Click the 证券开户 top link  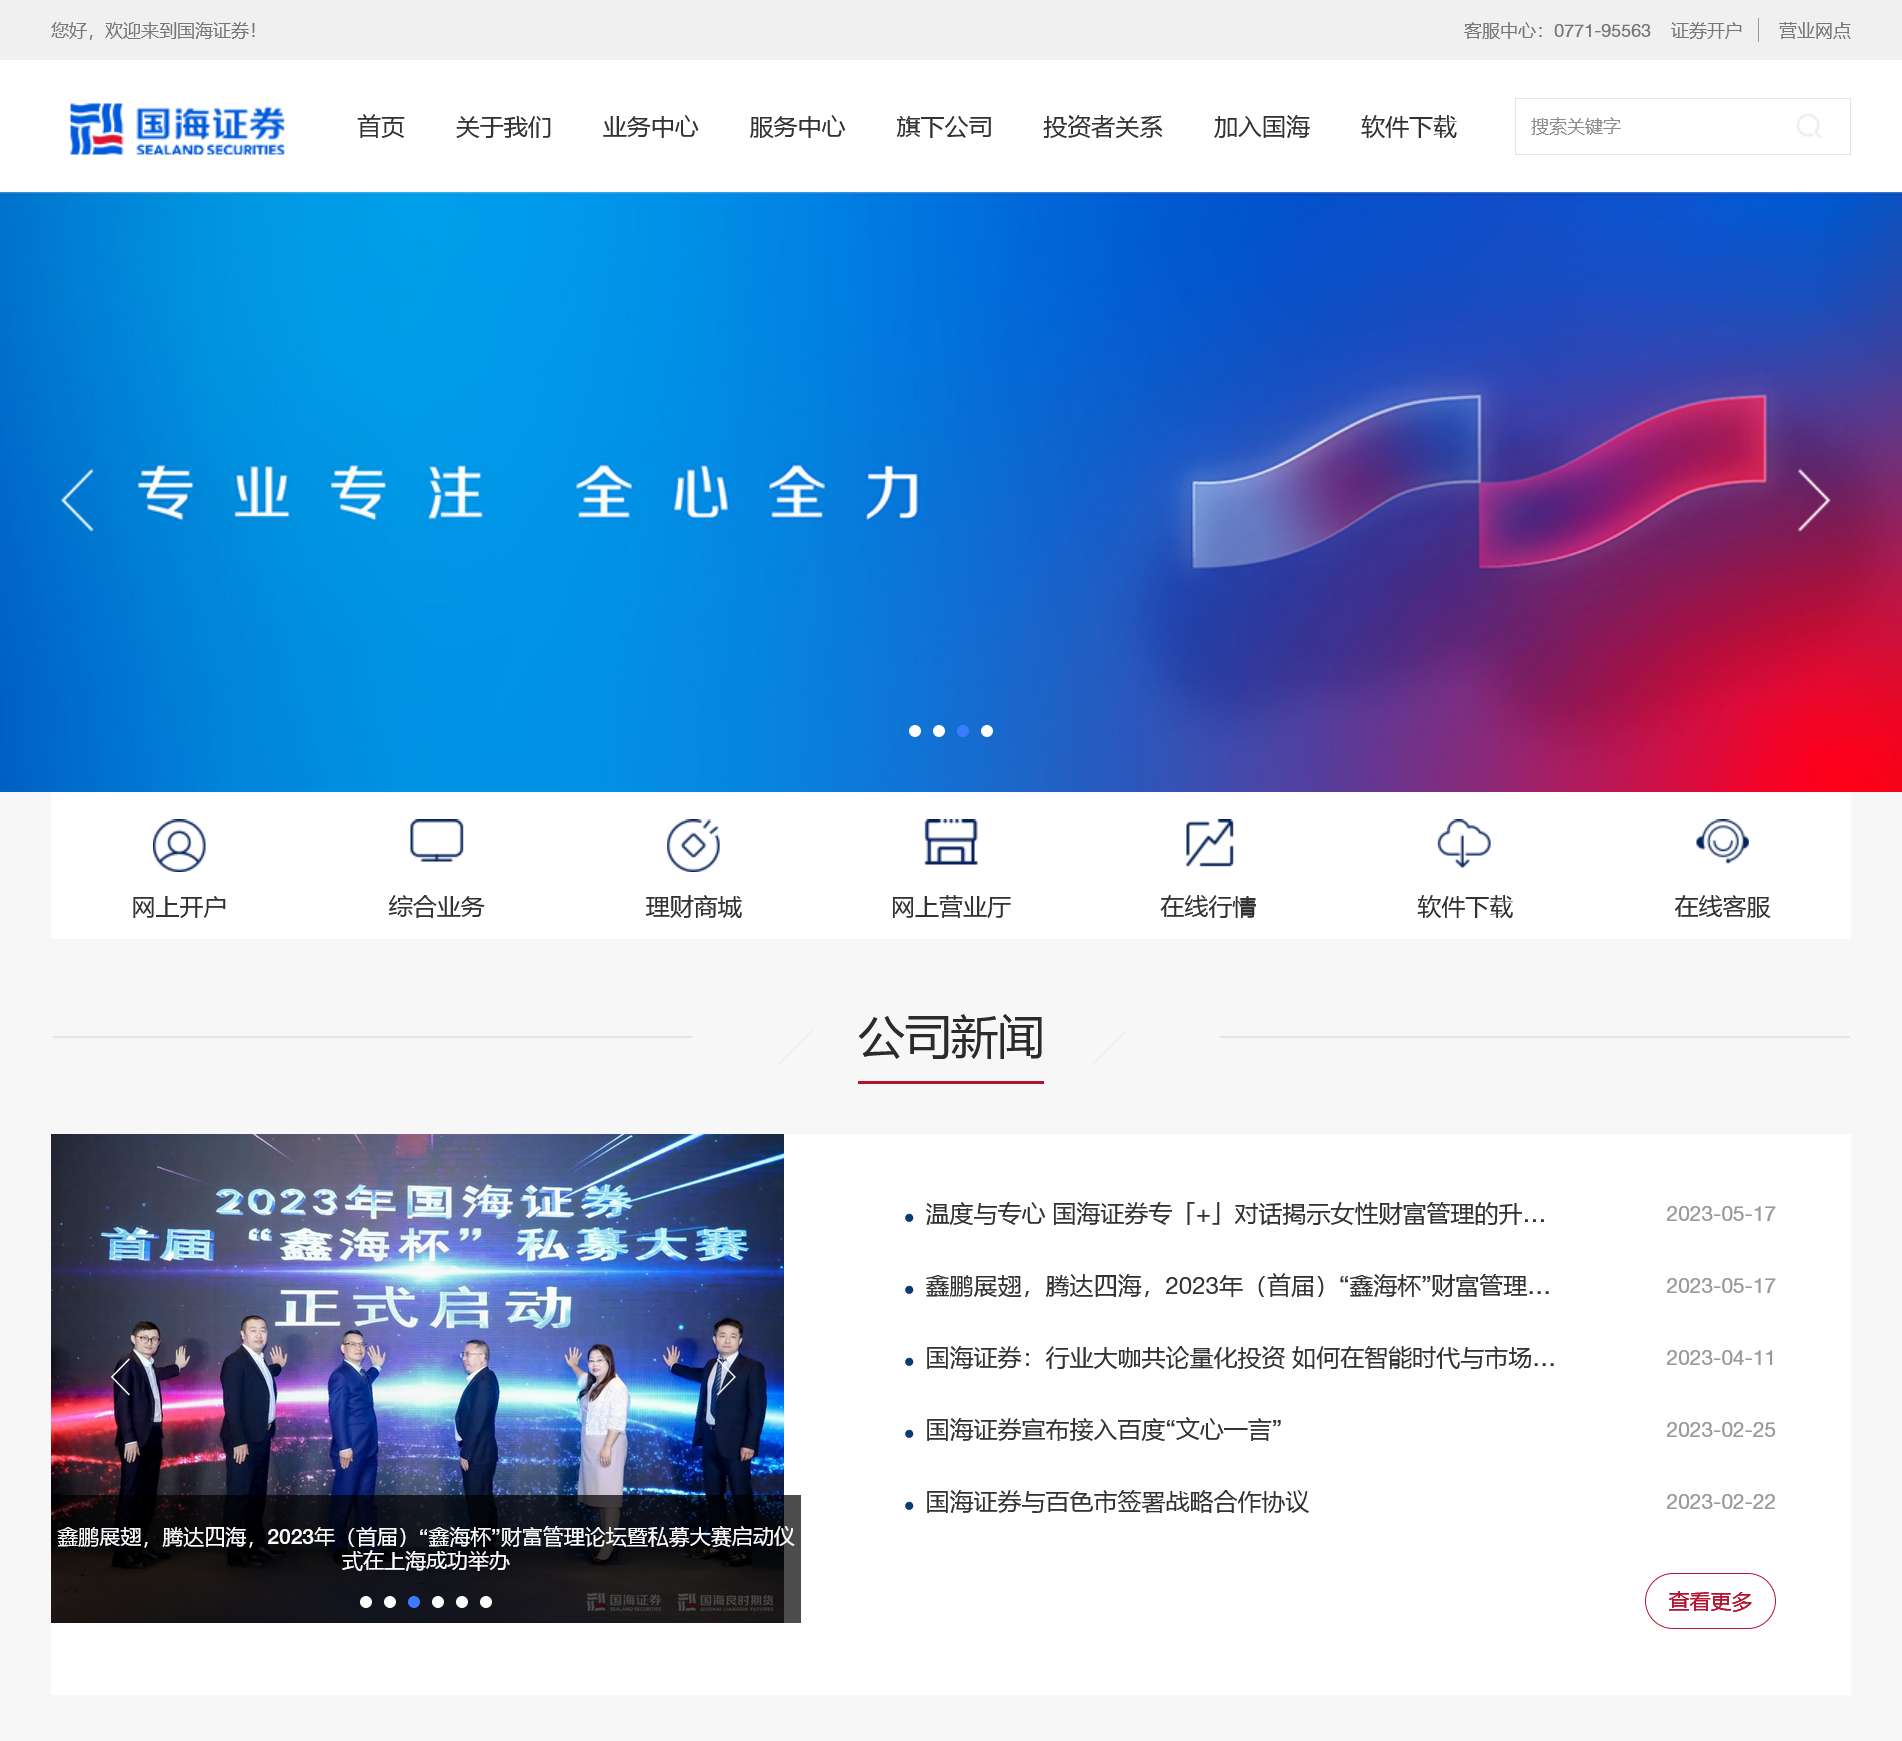(1706, 31)
